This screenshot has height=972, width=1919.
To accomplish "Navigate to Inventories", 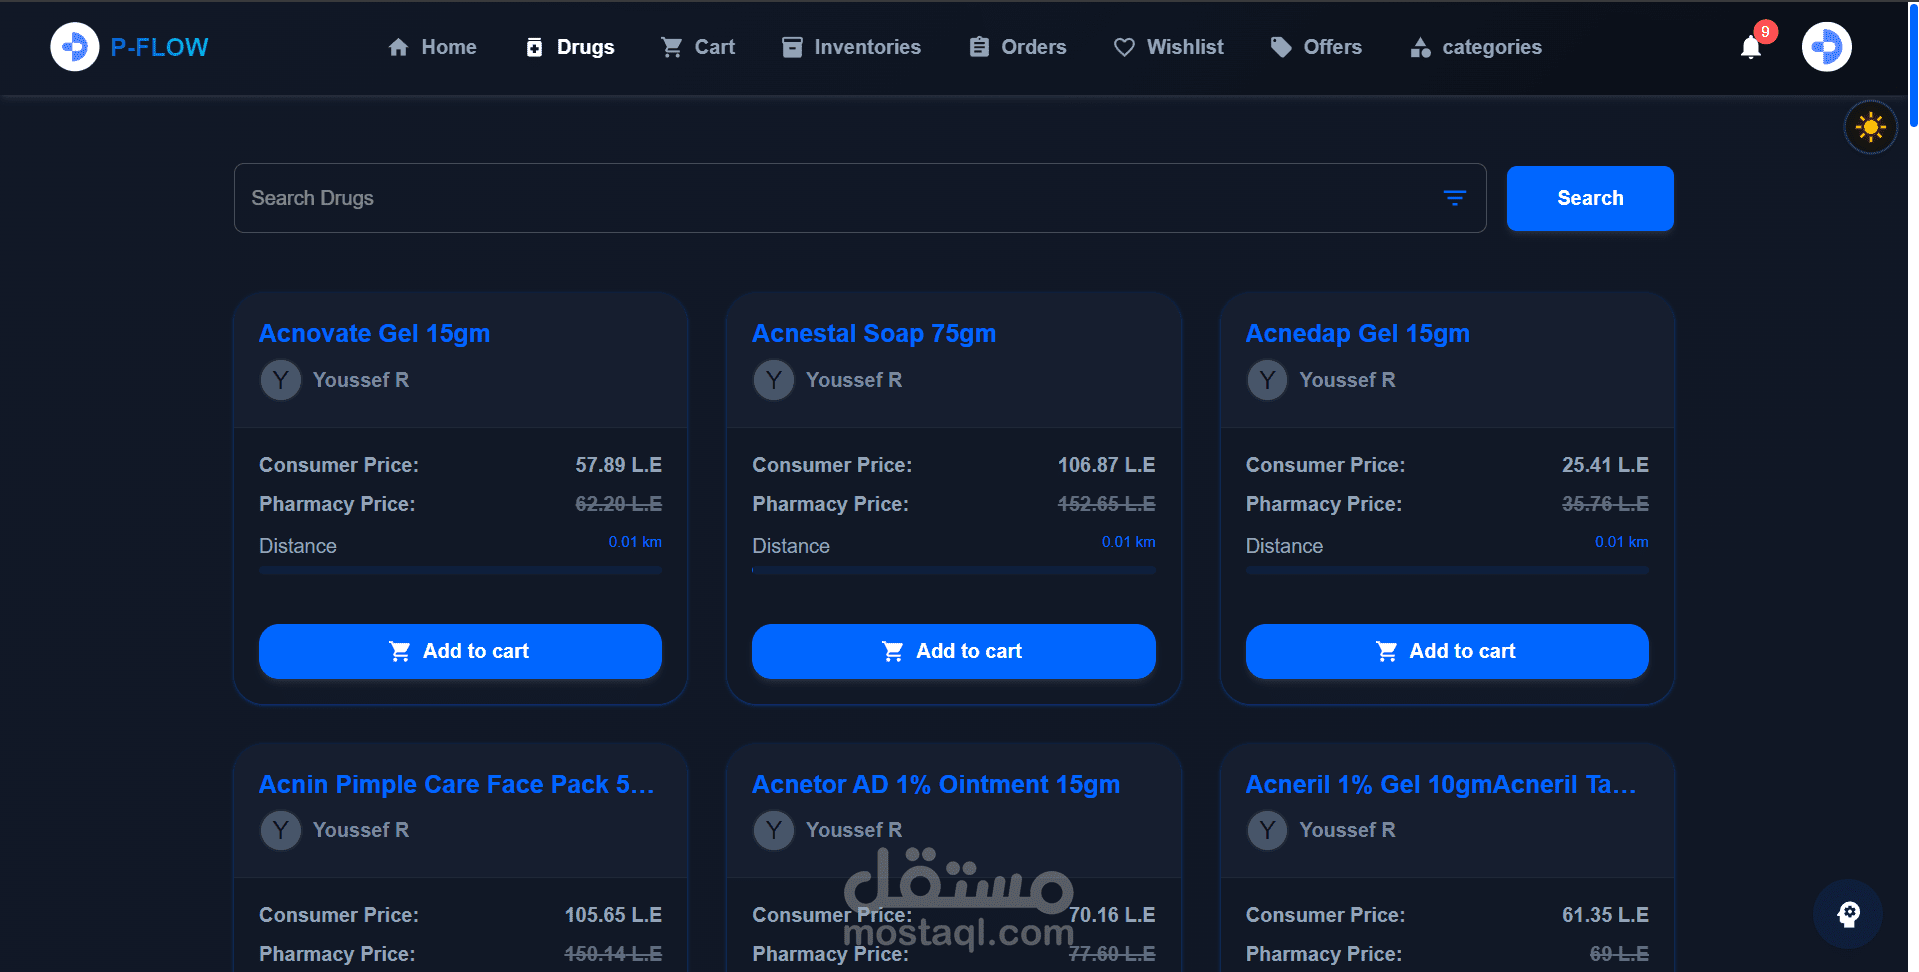I will coord(851,47).
